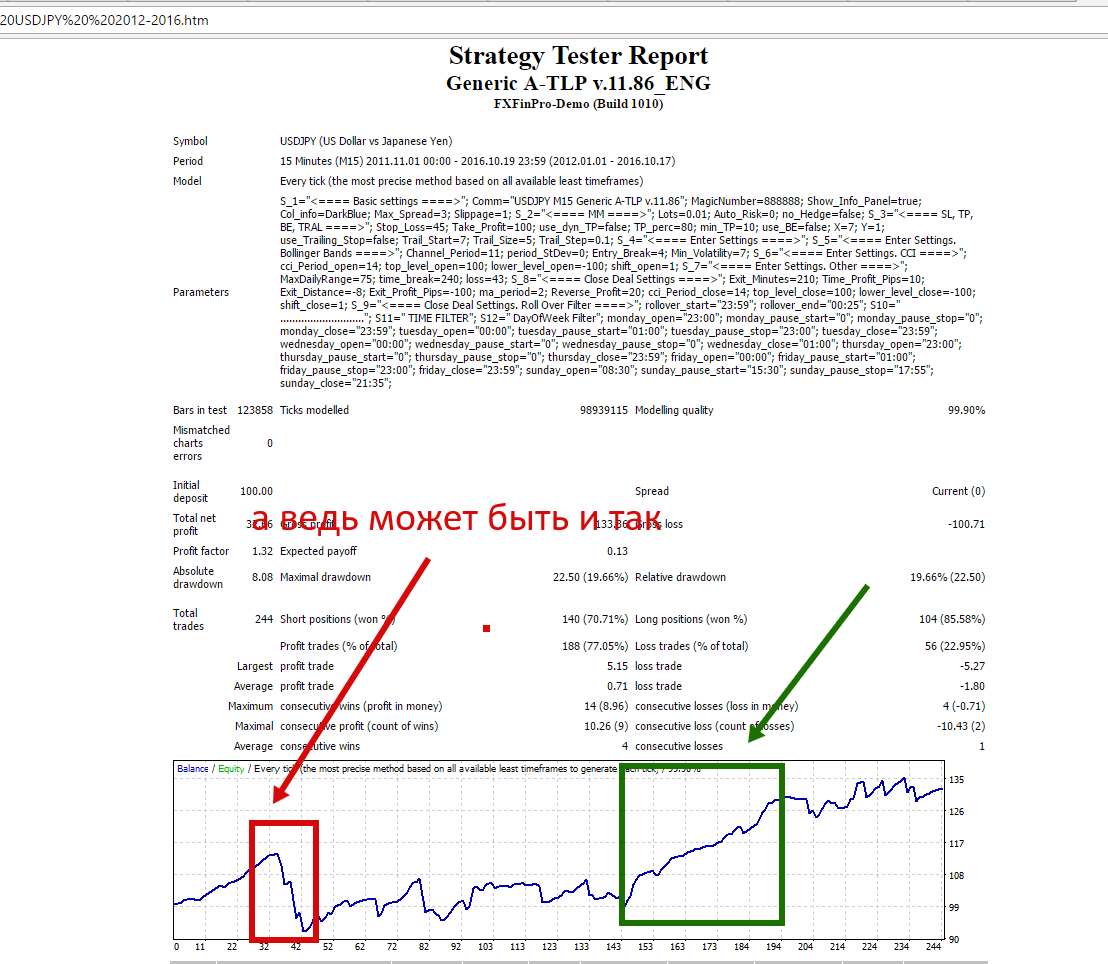
Task: Click the 'Long positions (won %)' label
Action: tap(691, 619)
